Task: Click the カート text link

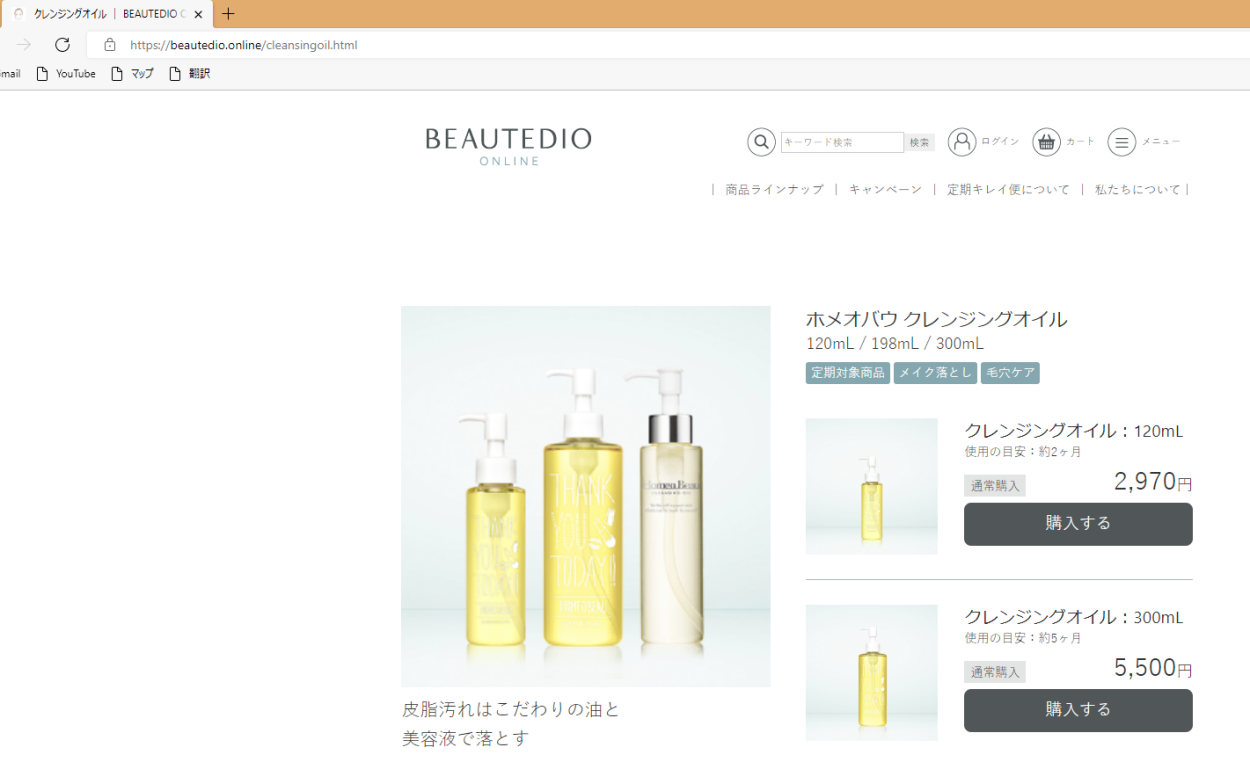Action: pyautogui.click(x=1081, y=142)
